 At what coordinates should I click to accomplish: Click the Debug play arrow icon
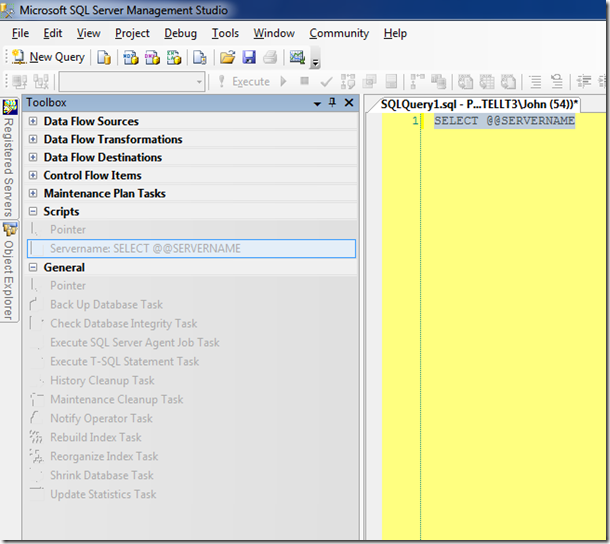(283, 82)
